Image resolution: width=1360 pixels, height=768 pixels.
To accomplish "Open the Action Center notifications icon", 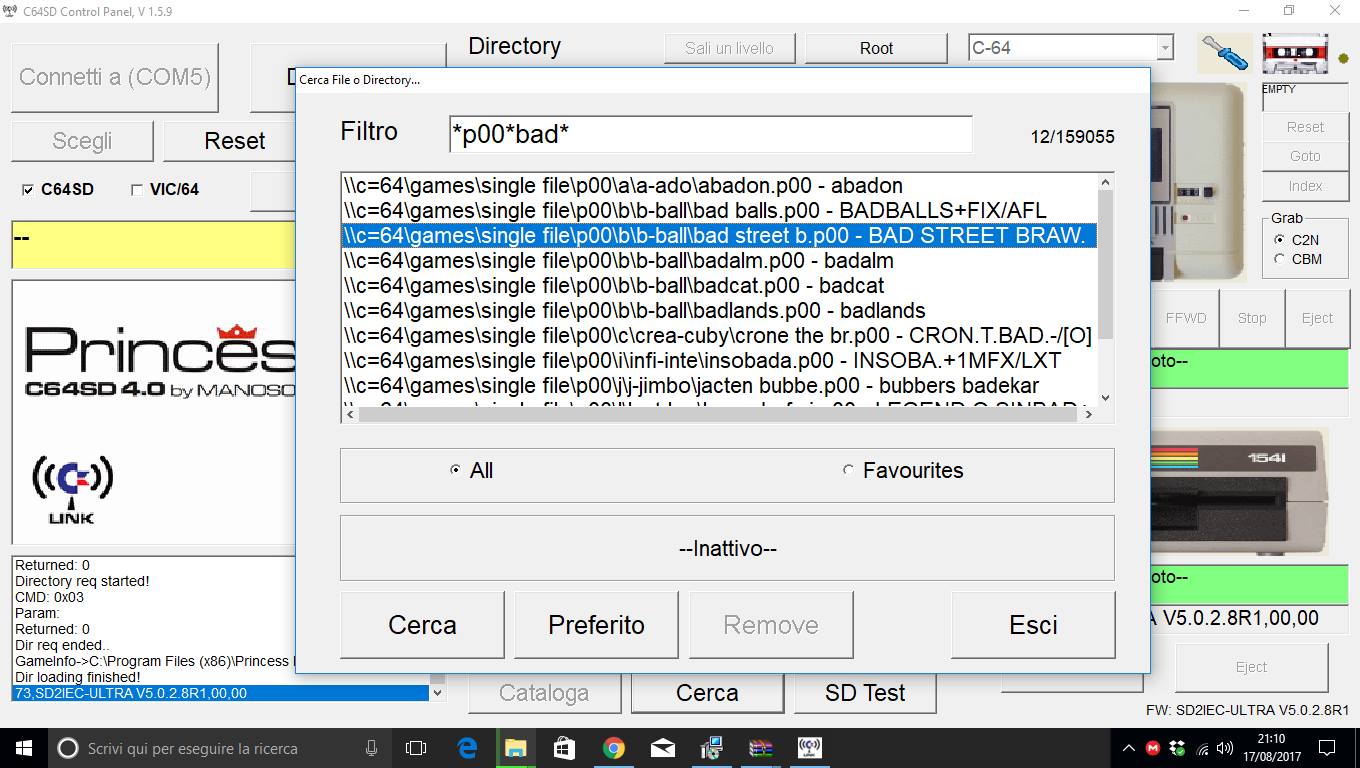I will click(x=1327, y=747).
